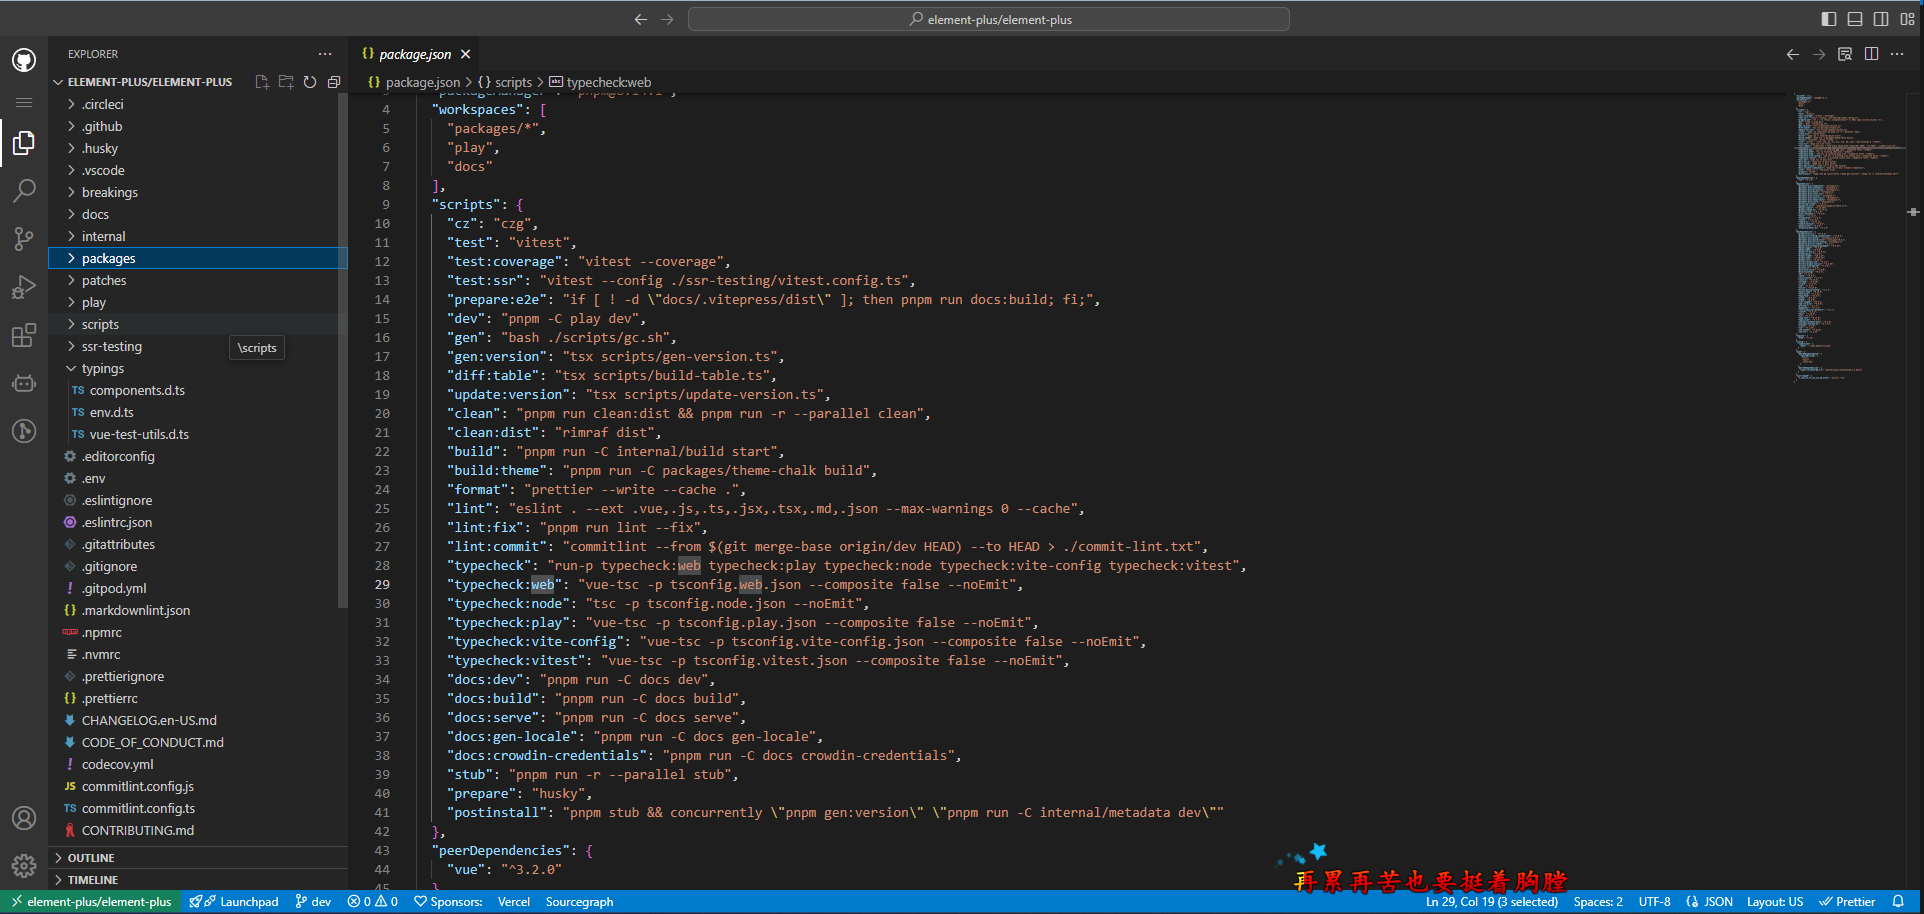This screenshot has height=914, width=1924.
Task: Open CHANGELOG.en-US.md file
Action: (198, 720)
